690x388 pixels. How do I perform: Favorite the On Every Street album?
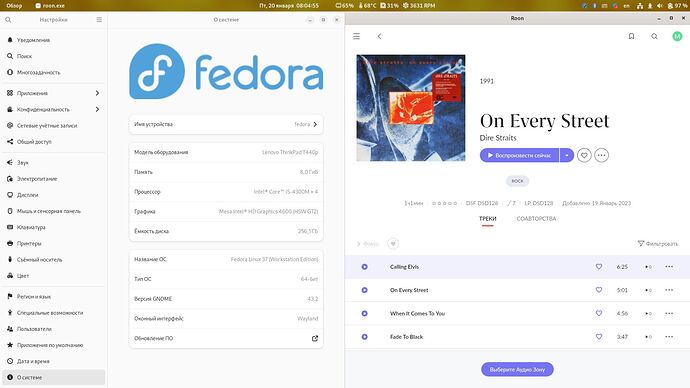tap(584, 155)
